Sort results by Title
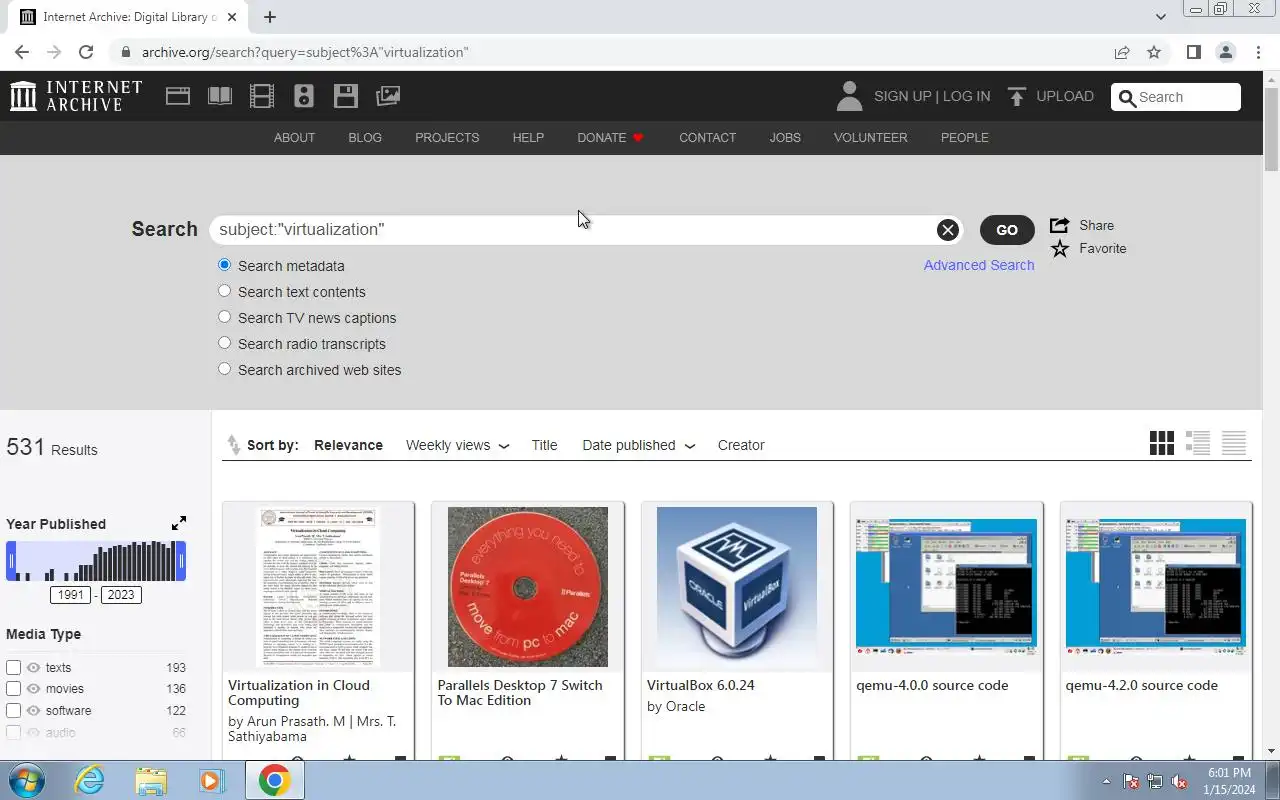This screenshot has height=800, width=1280. [x=544, y=445]
